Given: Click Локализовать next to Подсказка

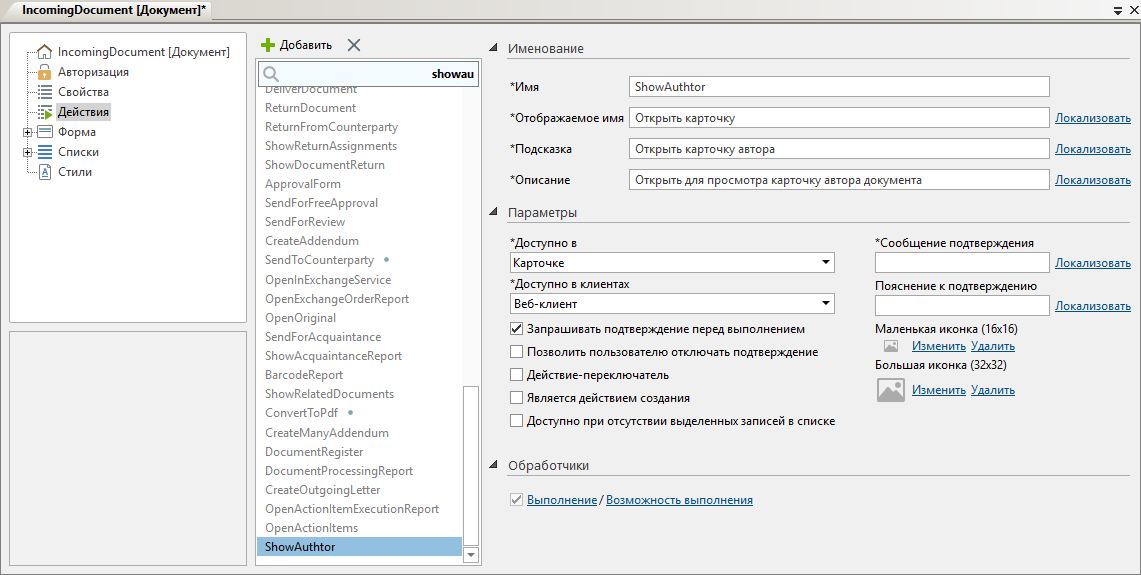Looking at the screenshot, I should coord(1092,149).
